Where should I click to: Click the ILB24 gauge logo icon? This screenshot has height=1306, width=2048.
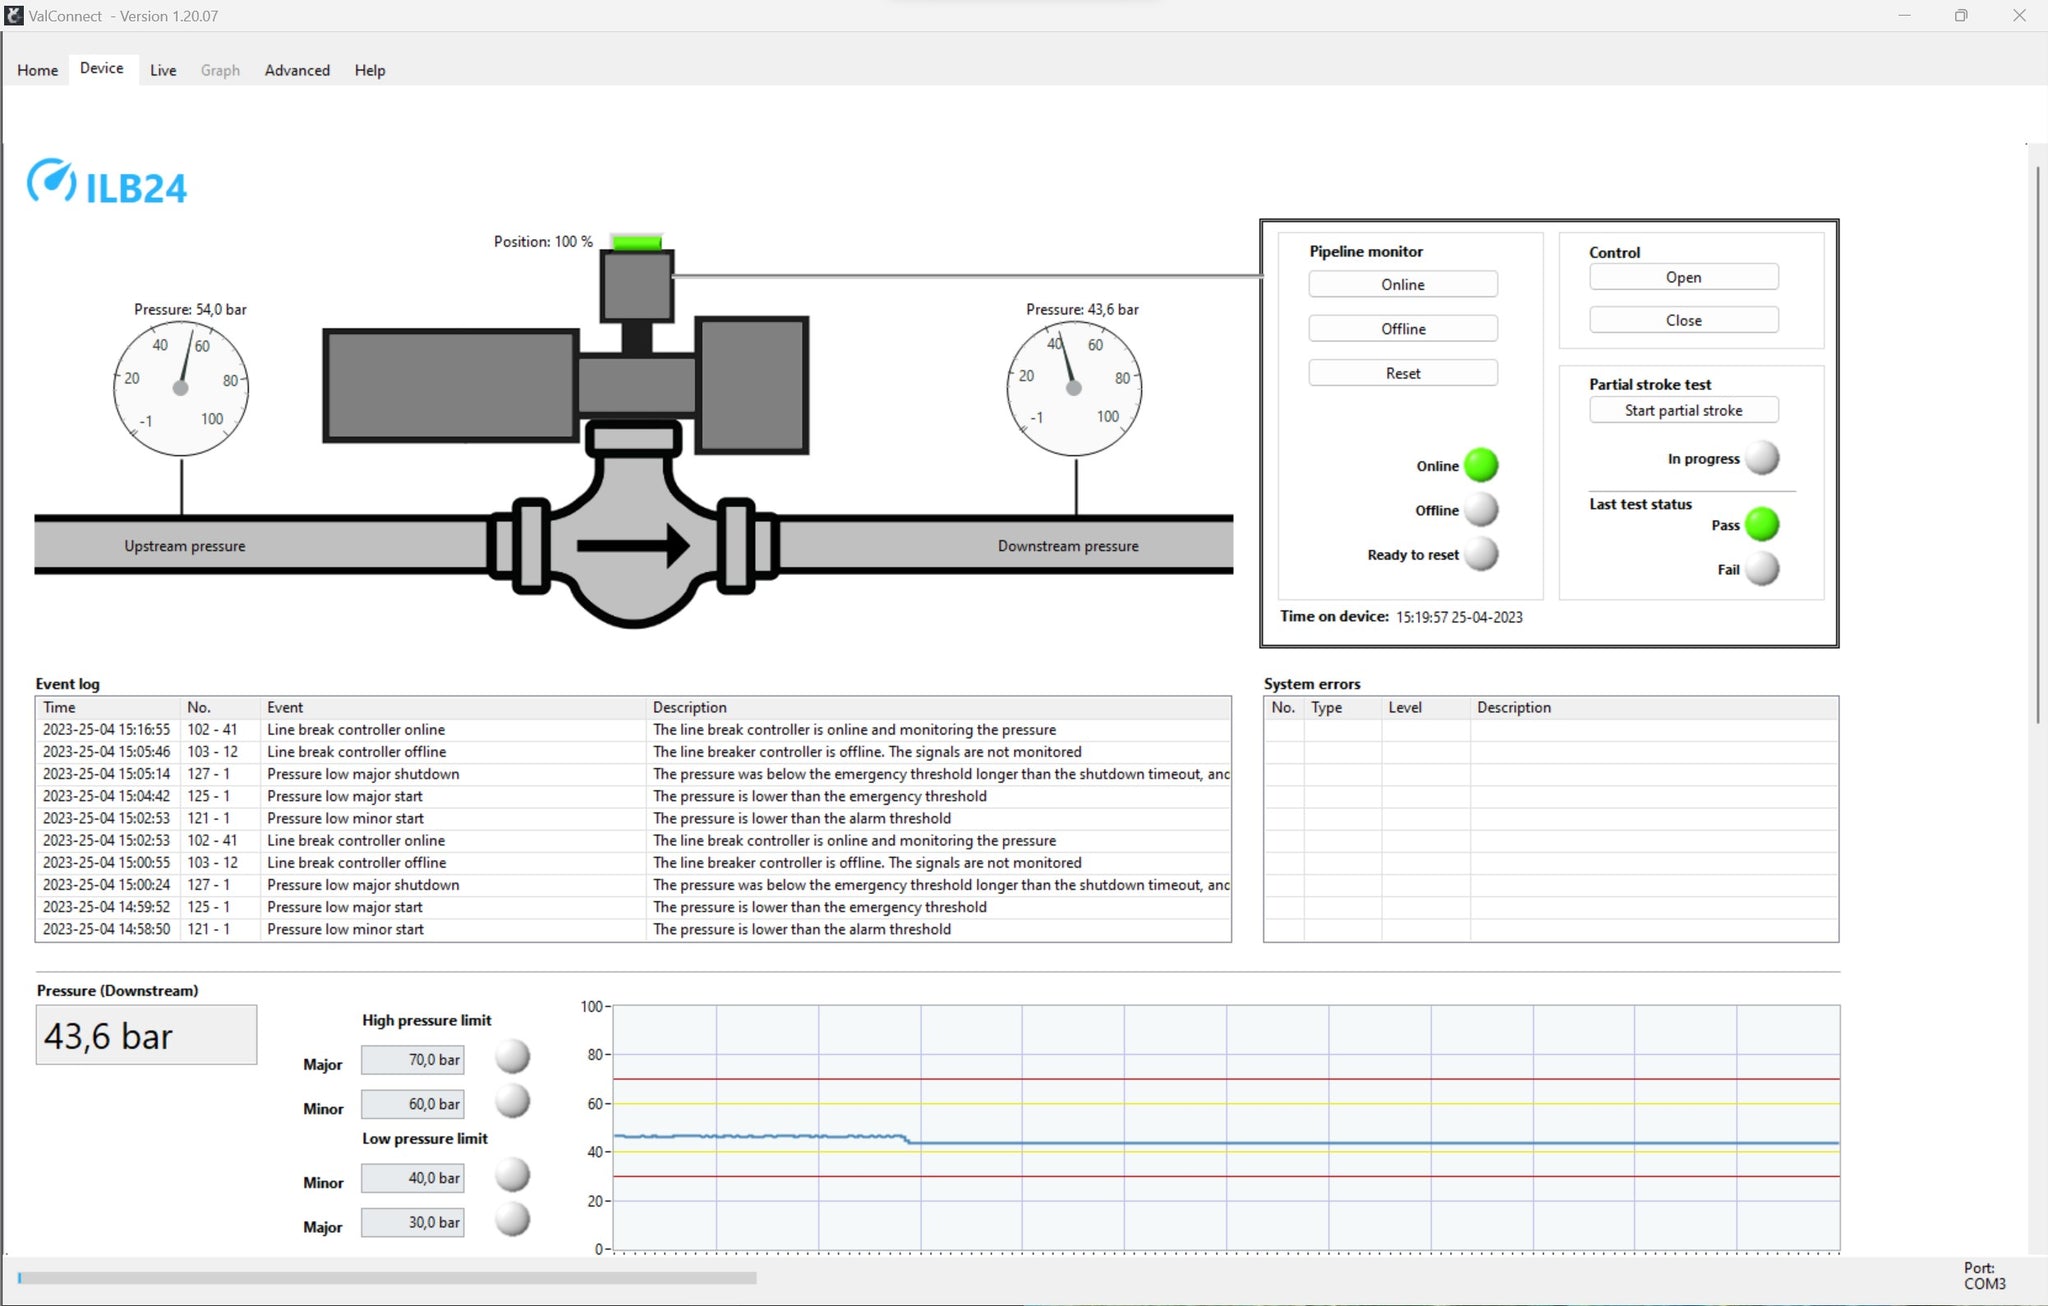[51, 181]
